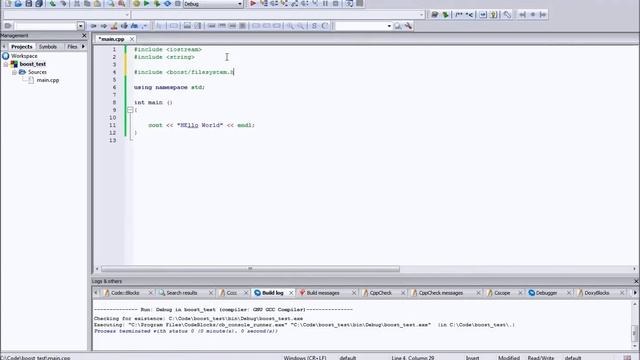640x360 pixels.
Task: Click the DoxyBlocks line comment icon
Action: (x=469, y=14)
